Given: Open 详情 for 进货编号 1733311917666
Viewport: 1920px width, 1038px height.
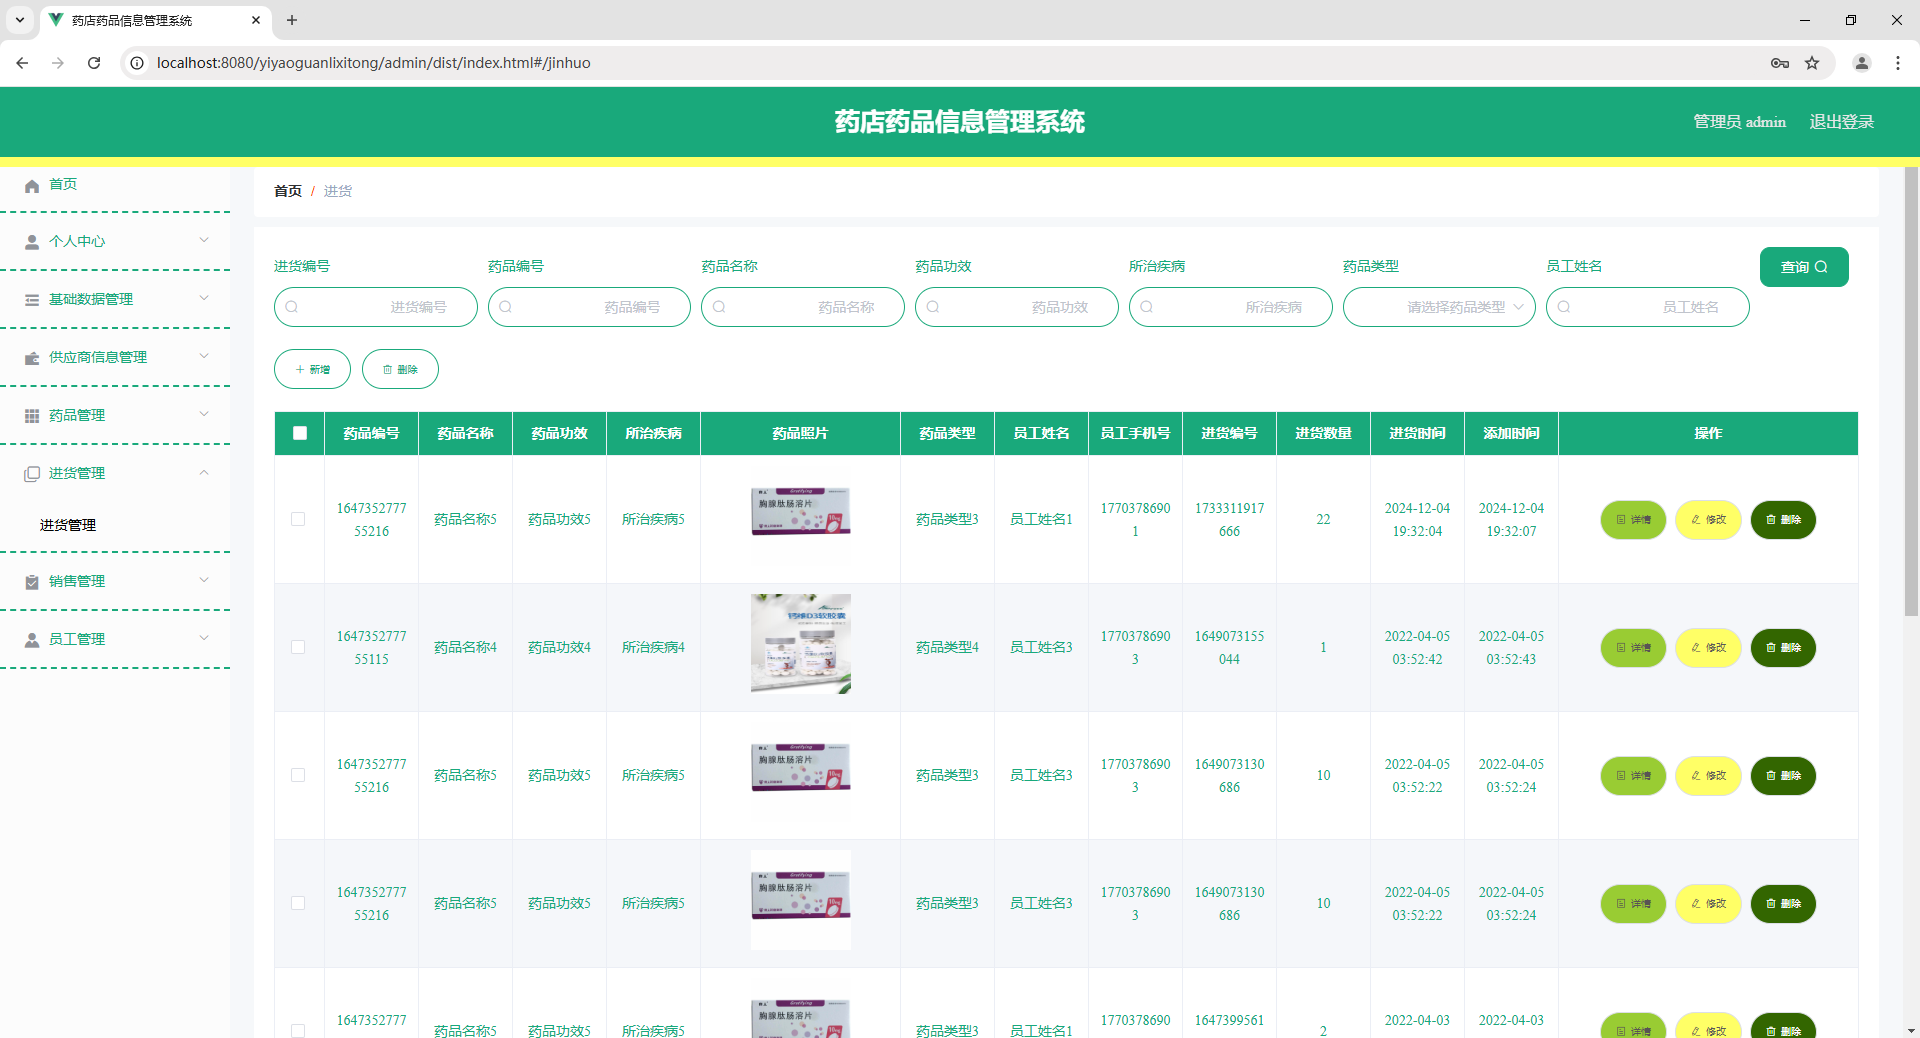Looking at the screenshot, I should pyautogui.click(x=1633, y=520).
